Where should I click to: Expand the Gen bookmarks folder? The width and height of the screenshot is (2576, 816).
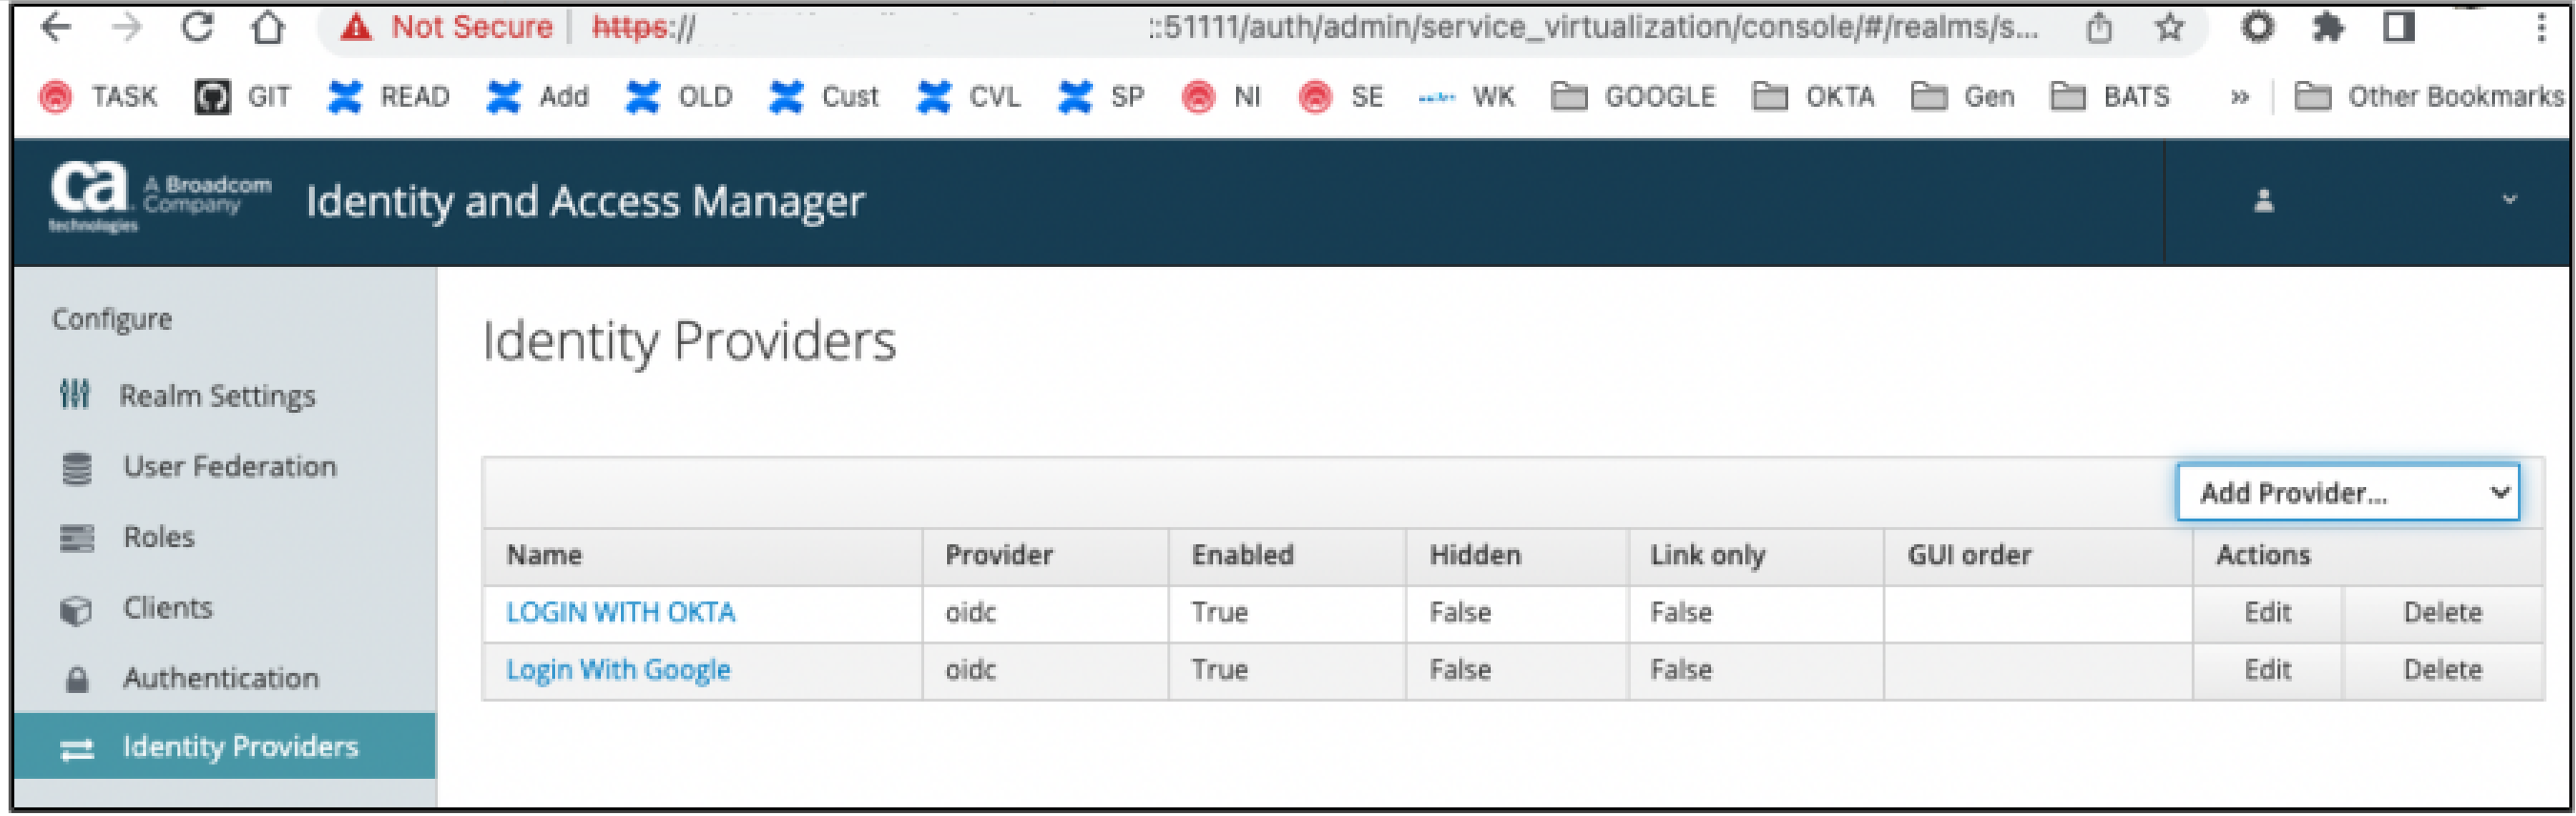[x=1963, y=97]
